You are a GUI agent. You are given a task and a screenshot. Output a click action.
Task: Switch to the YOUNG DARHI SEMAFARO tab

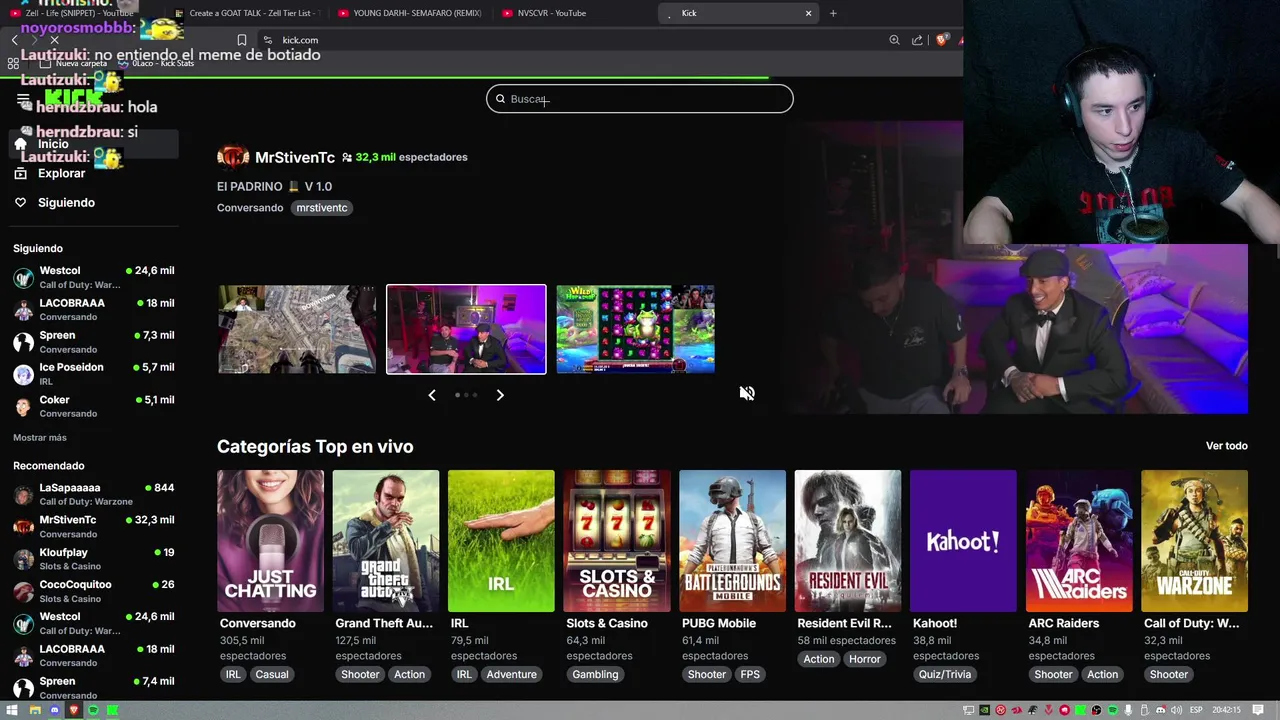pos(410,13)
